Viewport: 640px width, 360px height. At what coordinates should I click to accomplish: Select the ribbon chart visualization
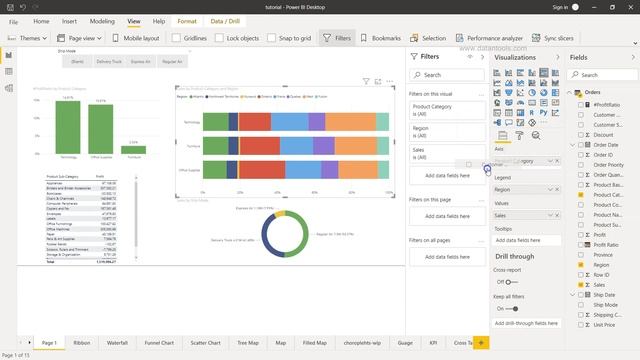[556, 83]
